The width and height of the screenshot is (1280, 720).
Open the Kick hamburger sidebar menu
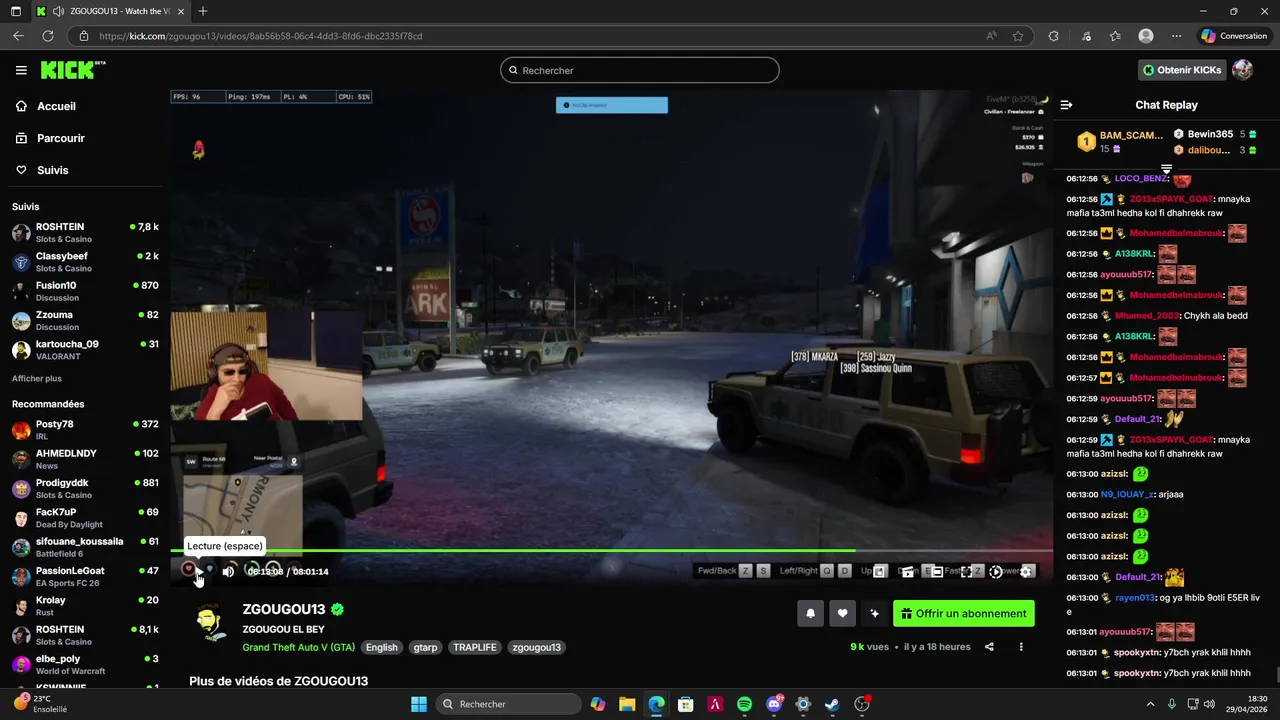21,70
